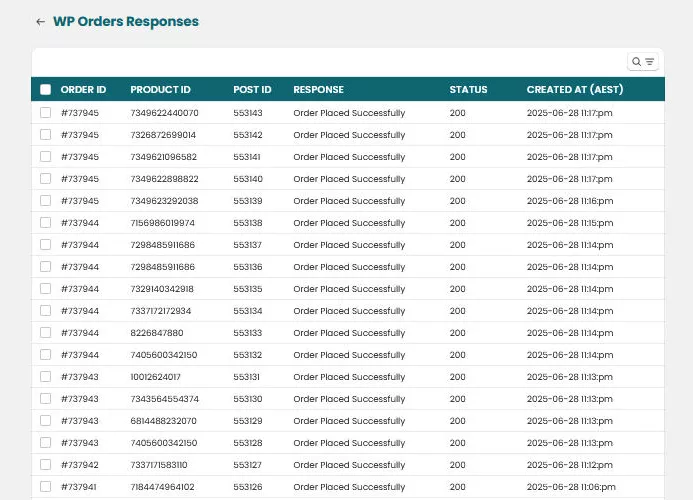The image size is (693, 500).
Task: Click product ID 7156986019974
Action: [163, 223]
